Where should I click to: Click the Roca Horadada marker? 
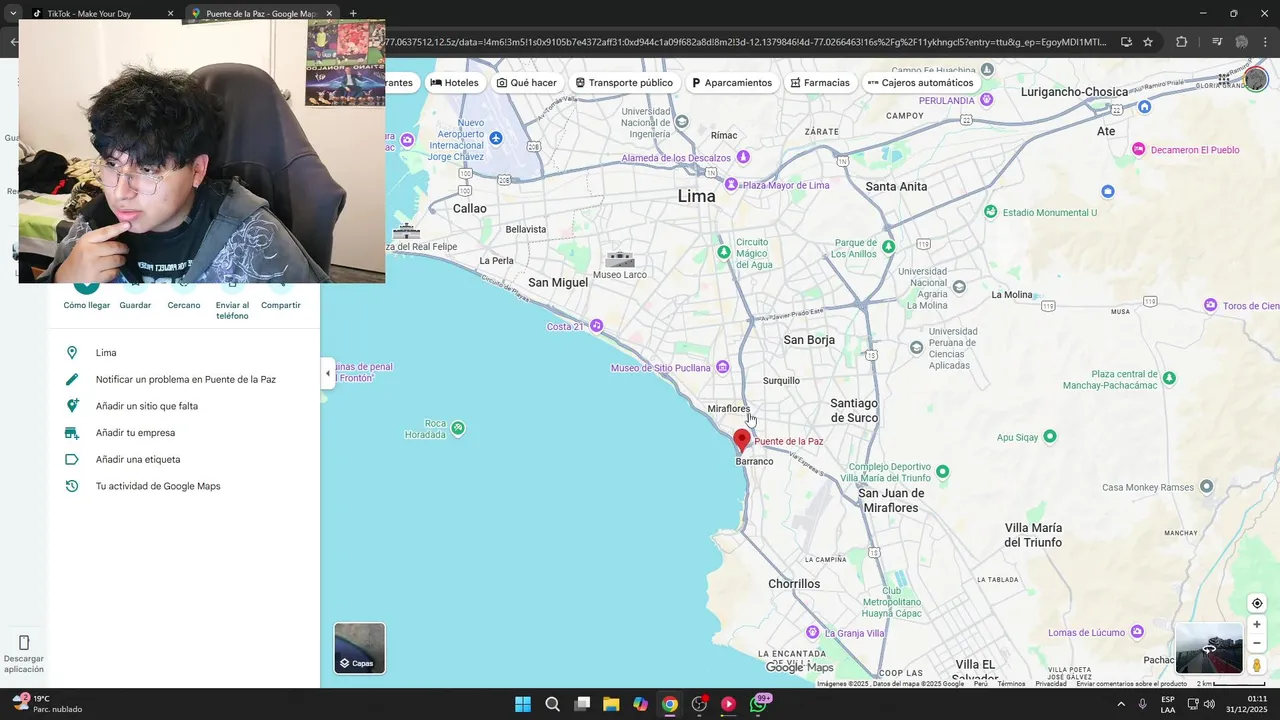(458, 428)
